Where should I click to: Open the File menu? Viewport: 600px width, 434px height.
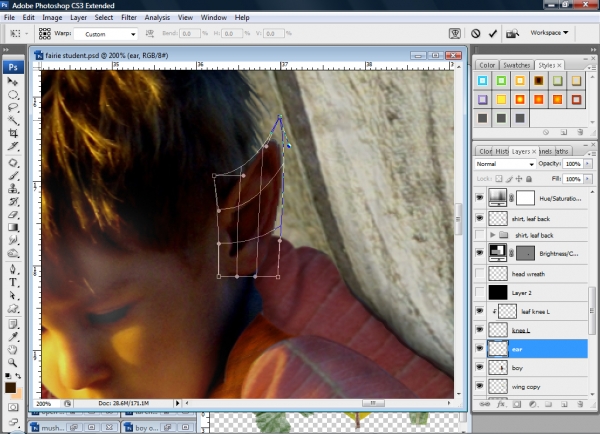(9, 18)
